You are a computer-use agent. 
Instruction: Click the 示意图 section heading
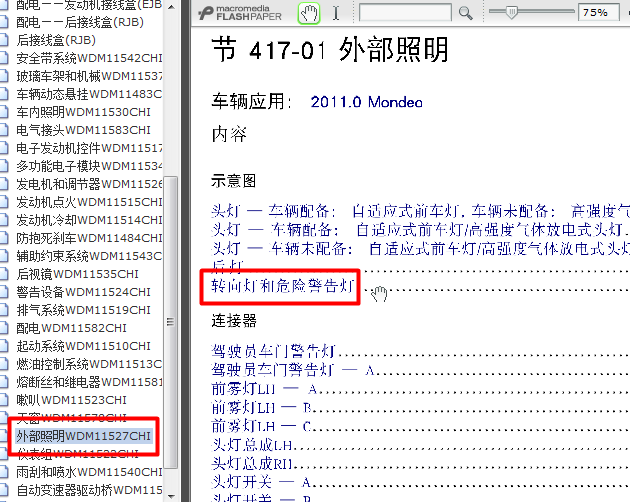(x=233, y=181)
